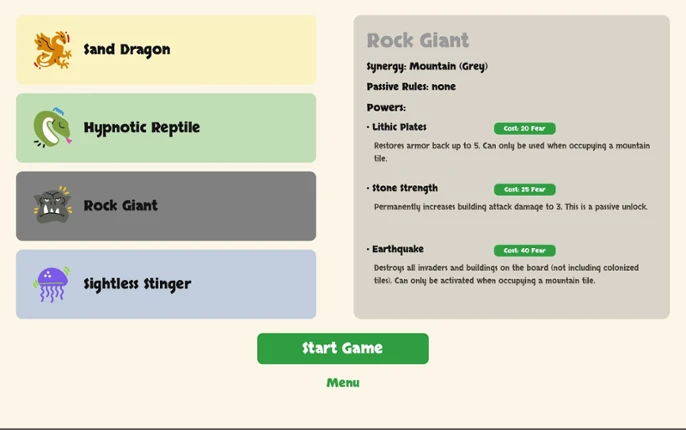
Task: Start the game with the green button
Action: tap(343, 349)
